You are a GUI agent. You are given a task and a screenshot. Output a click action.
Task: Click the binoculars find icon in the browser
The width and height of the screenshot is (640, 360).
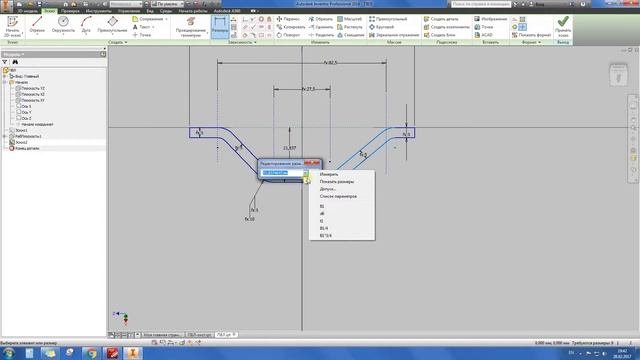(x=15, y=62)
